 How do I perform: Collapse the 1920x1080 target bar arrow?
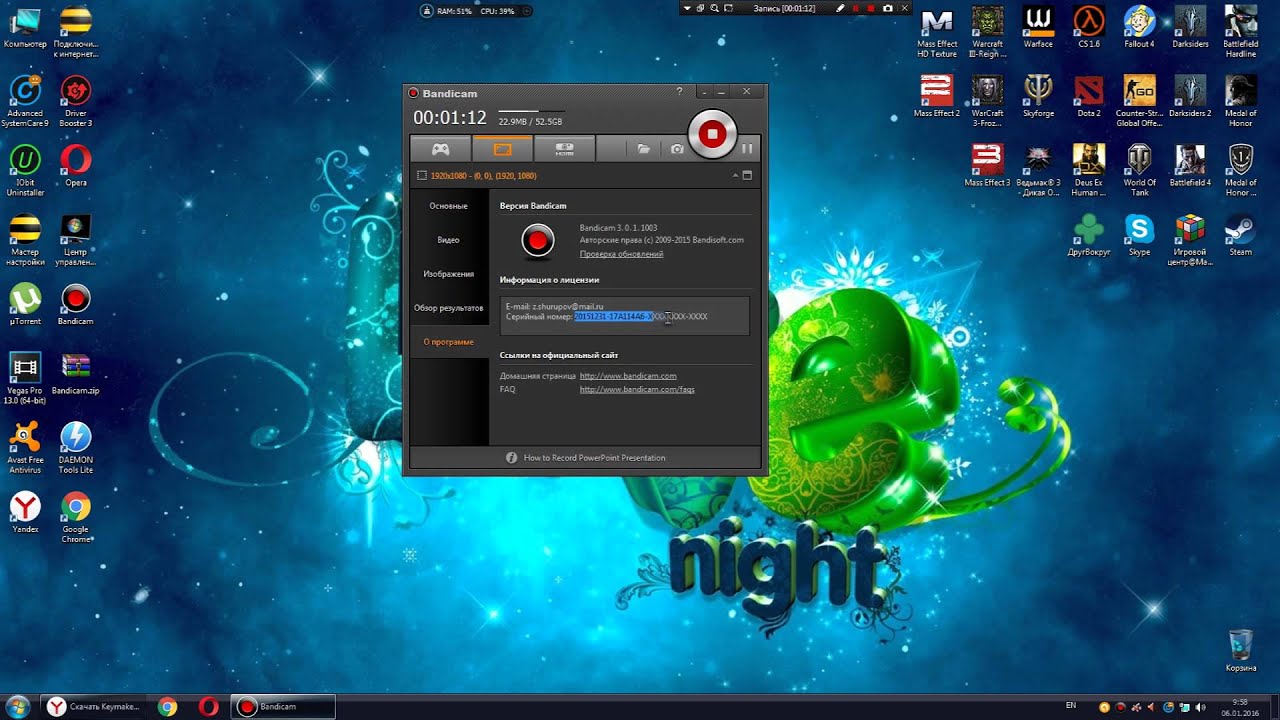736,175
